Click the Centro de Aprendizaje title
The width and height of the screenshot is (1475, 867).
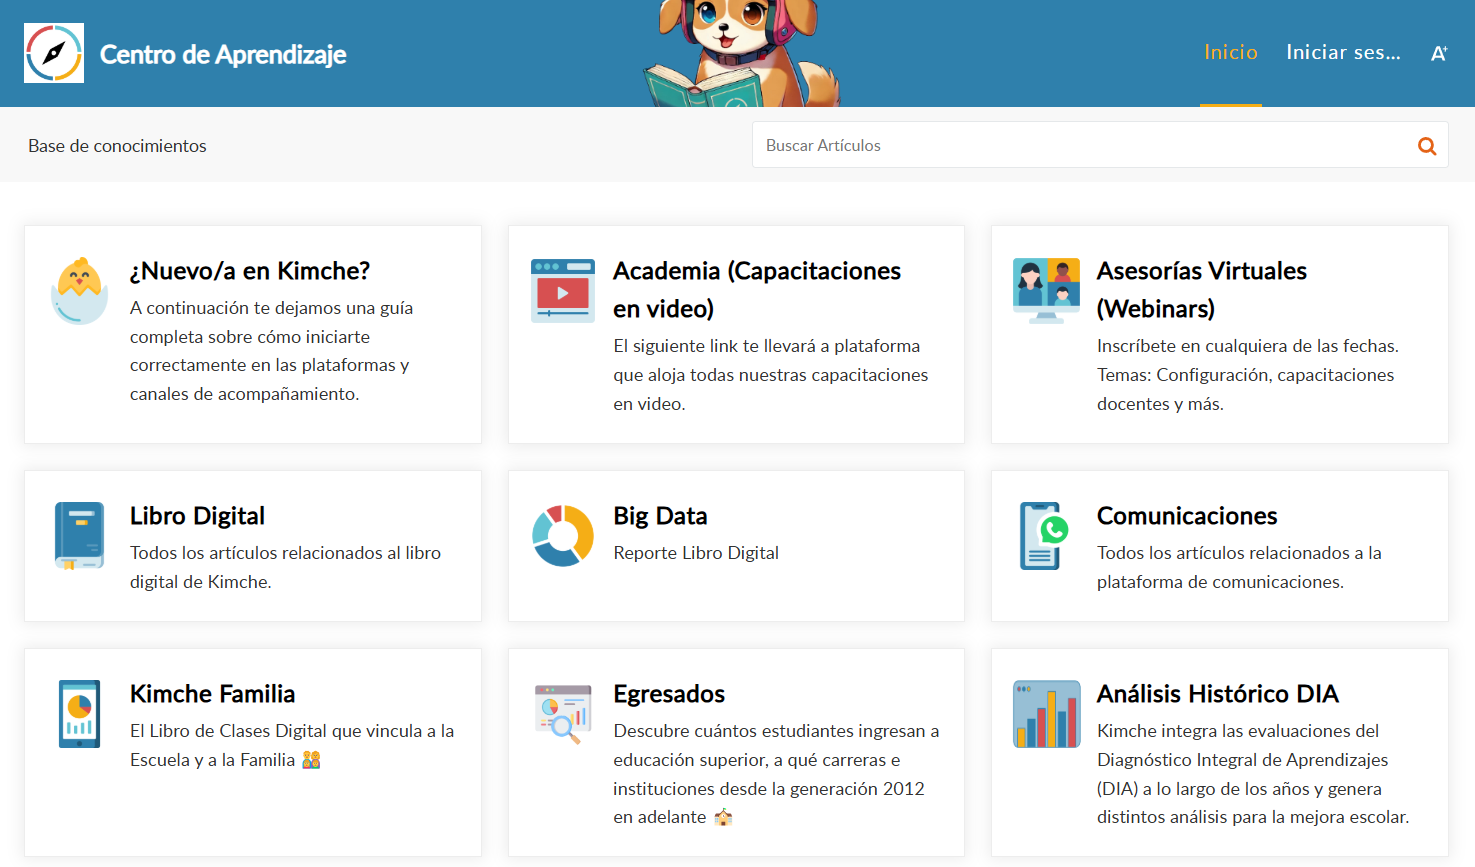pyautogui.click(x=223, y=54)
